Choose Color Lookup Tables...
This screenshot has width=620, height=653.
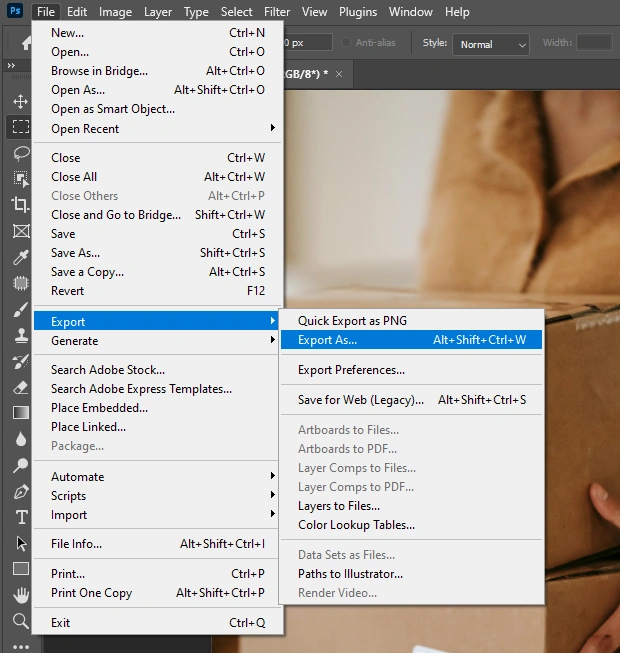(411, 525)
